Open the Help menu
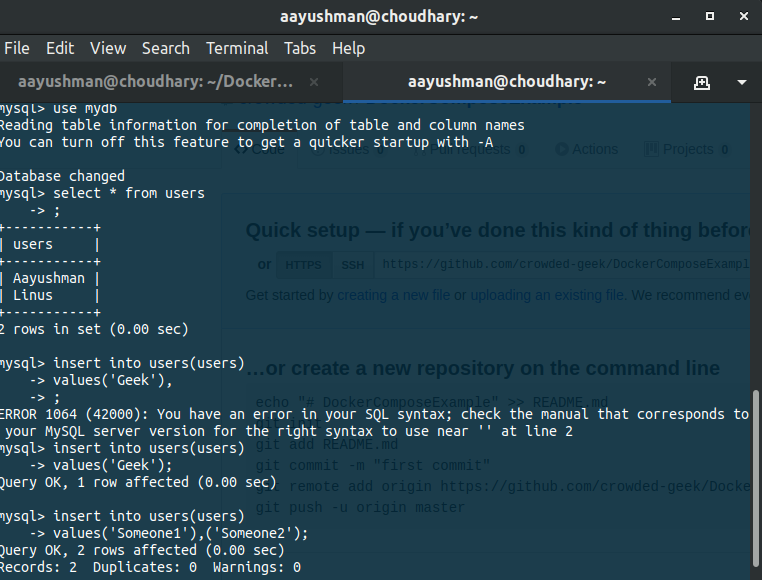 pyautogui.click(x=348, y=49)
